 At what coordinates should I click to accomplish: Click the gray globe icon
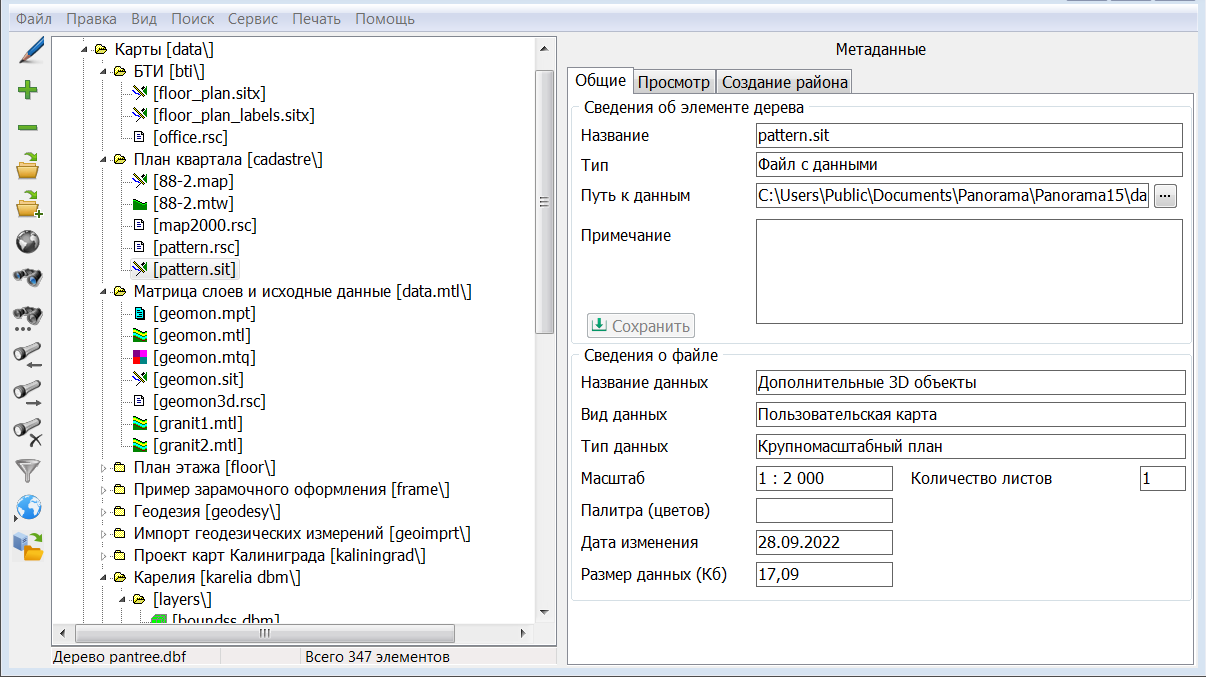click(x=28, y=241)
